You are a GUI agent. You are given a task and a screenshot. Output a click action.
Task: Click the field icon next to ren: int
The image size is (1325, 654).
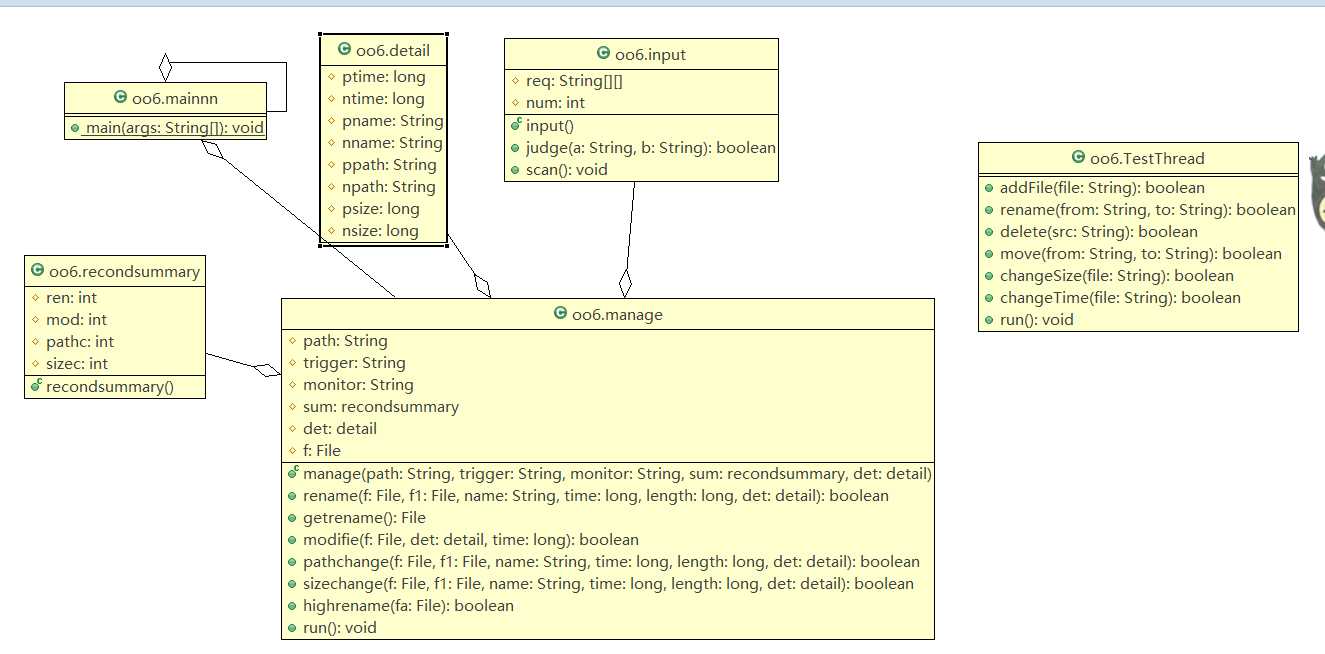coord(36,298)
